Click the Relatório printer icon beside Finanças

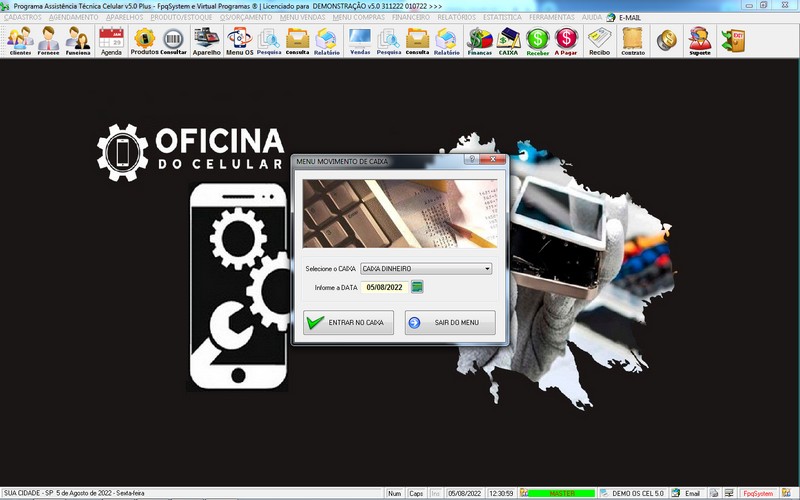click(446, 41)
